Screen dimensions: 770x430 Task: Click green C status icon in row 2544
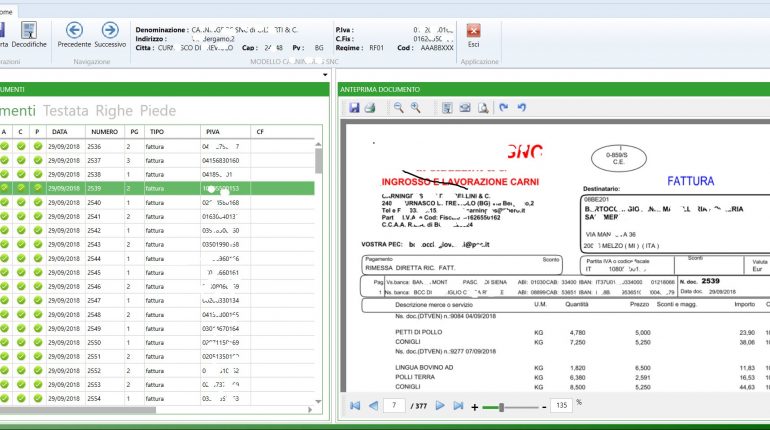pyautogui.click(x=21, y=258)
